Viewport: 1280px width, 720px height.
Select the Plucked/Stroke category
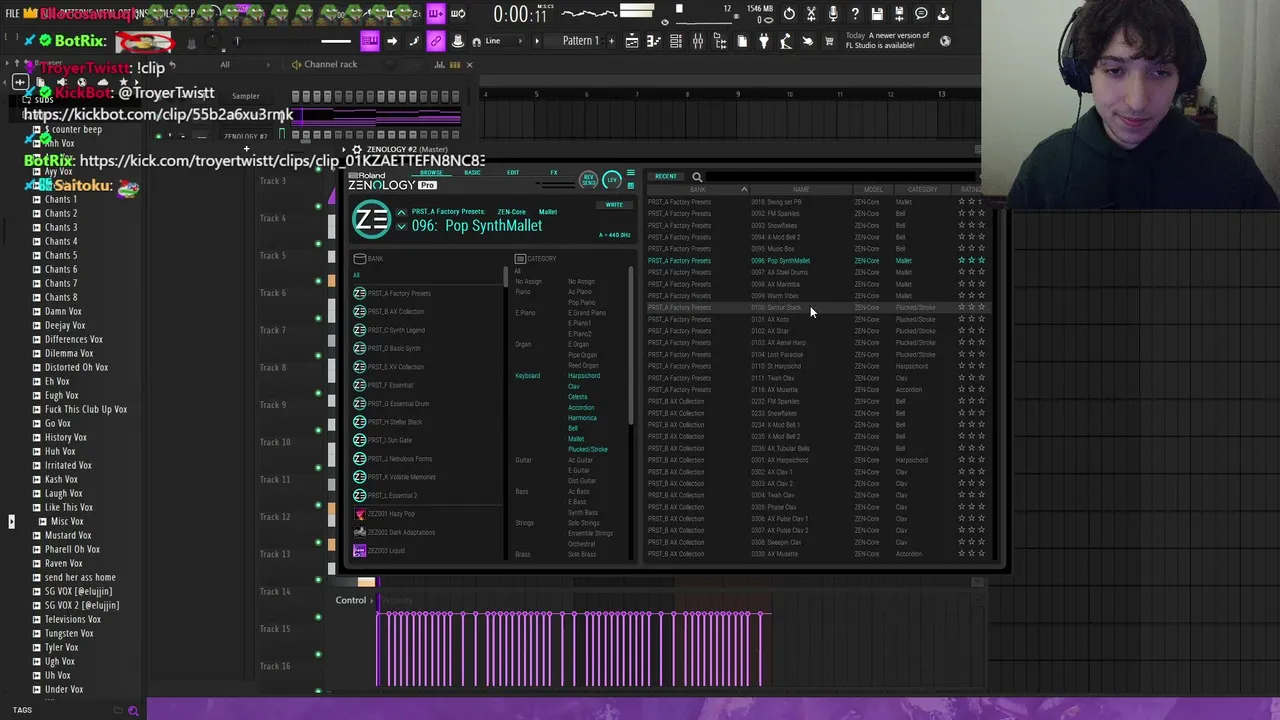tap(588, 449)
